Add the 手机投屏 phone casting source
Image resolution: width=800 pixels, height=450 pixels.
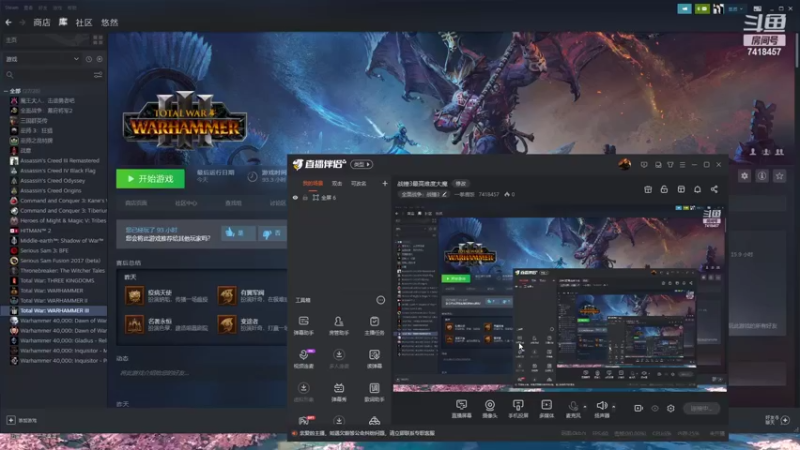(518, 409)
